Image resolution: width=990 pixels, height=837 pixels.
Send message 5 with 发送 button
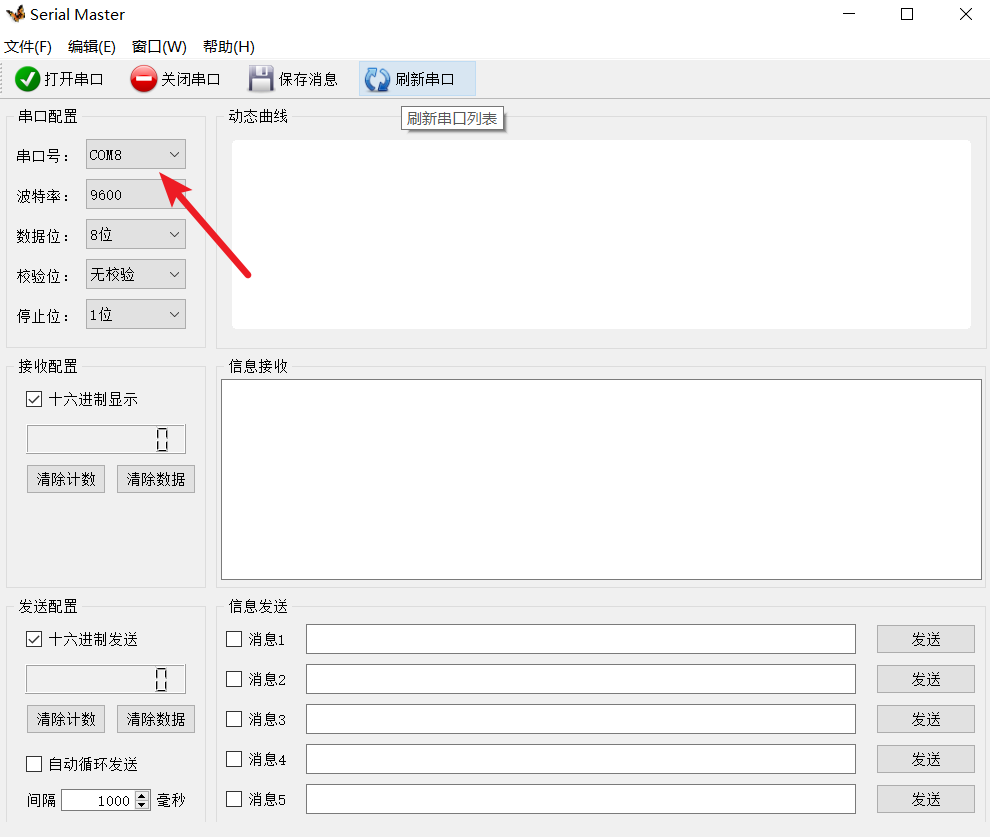click(926, 799)
